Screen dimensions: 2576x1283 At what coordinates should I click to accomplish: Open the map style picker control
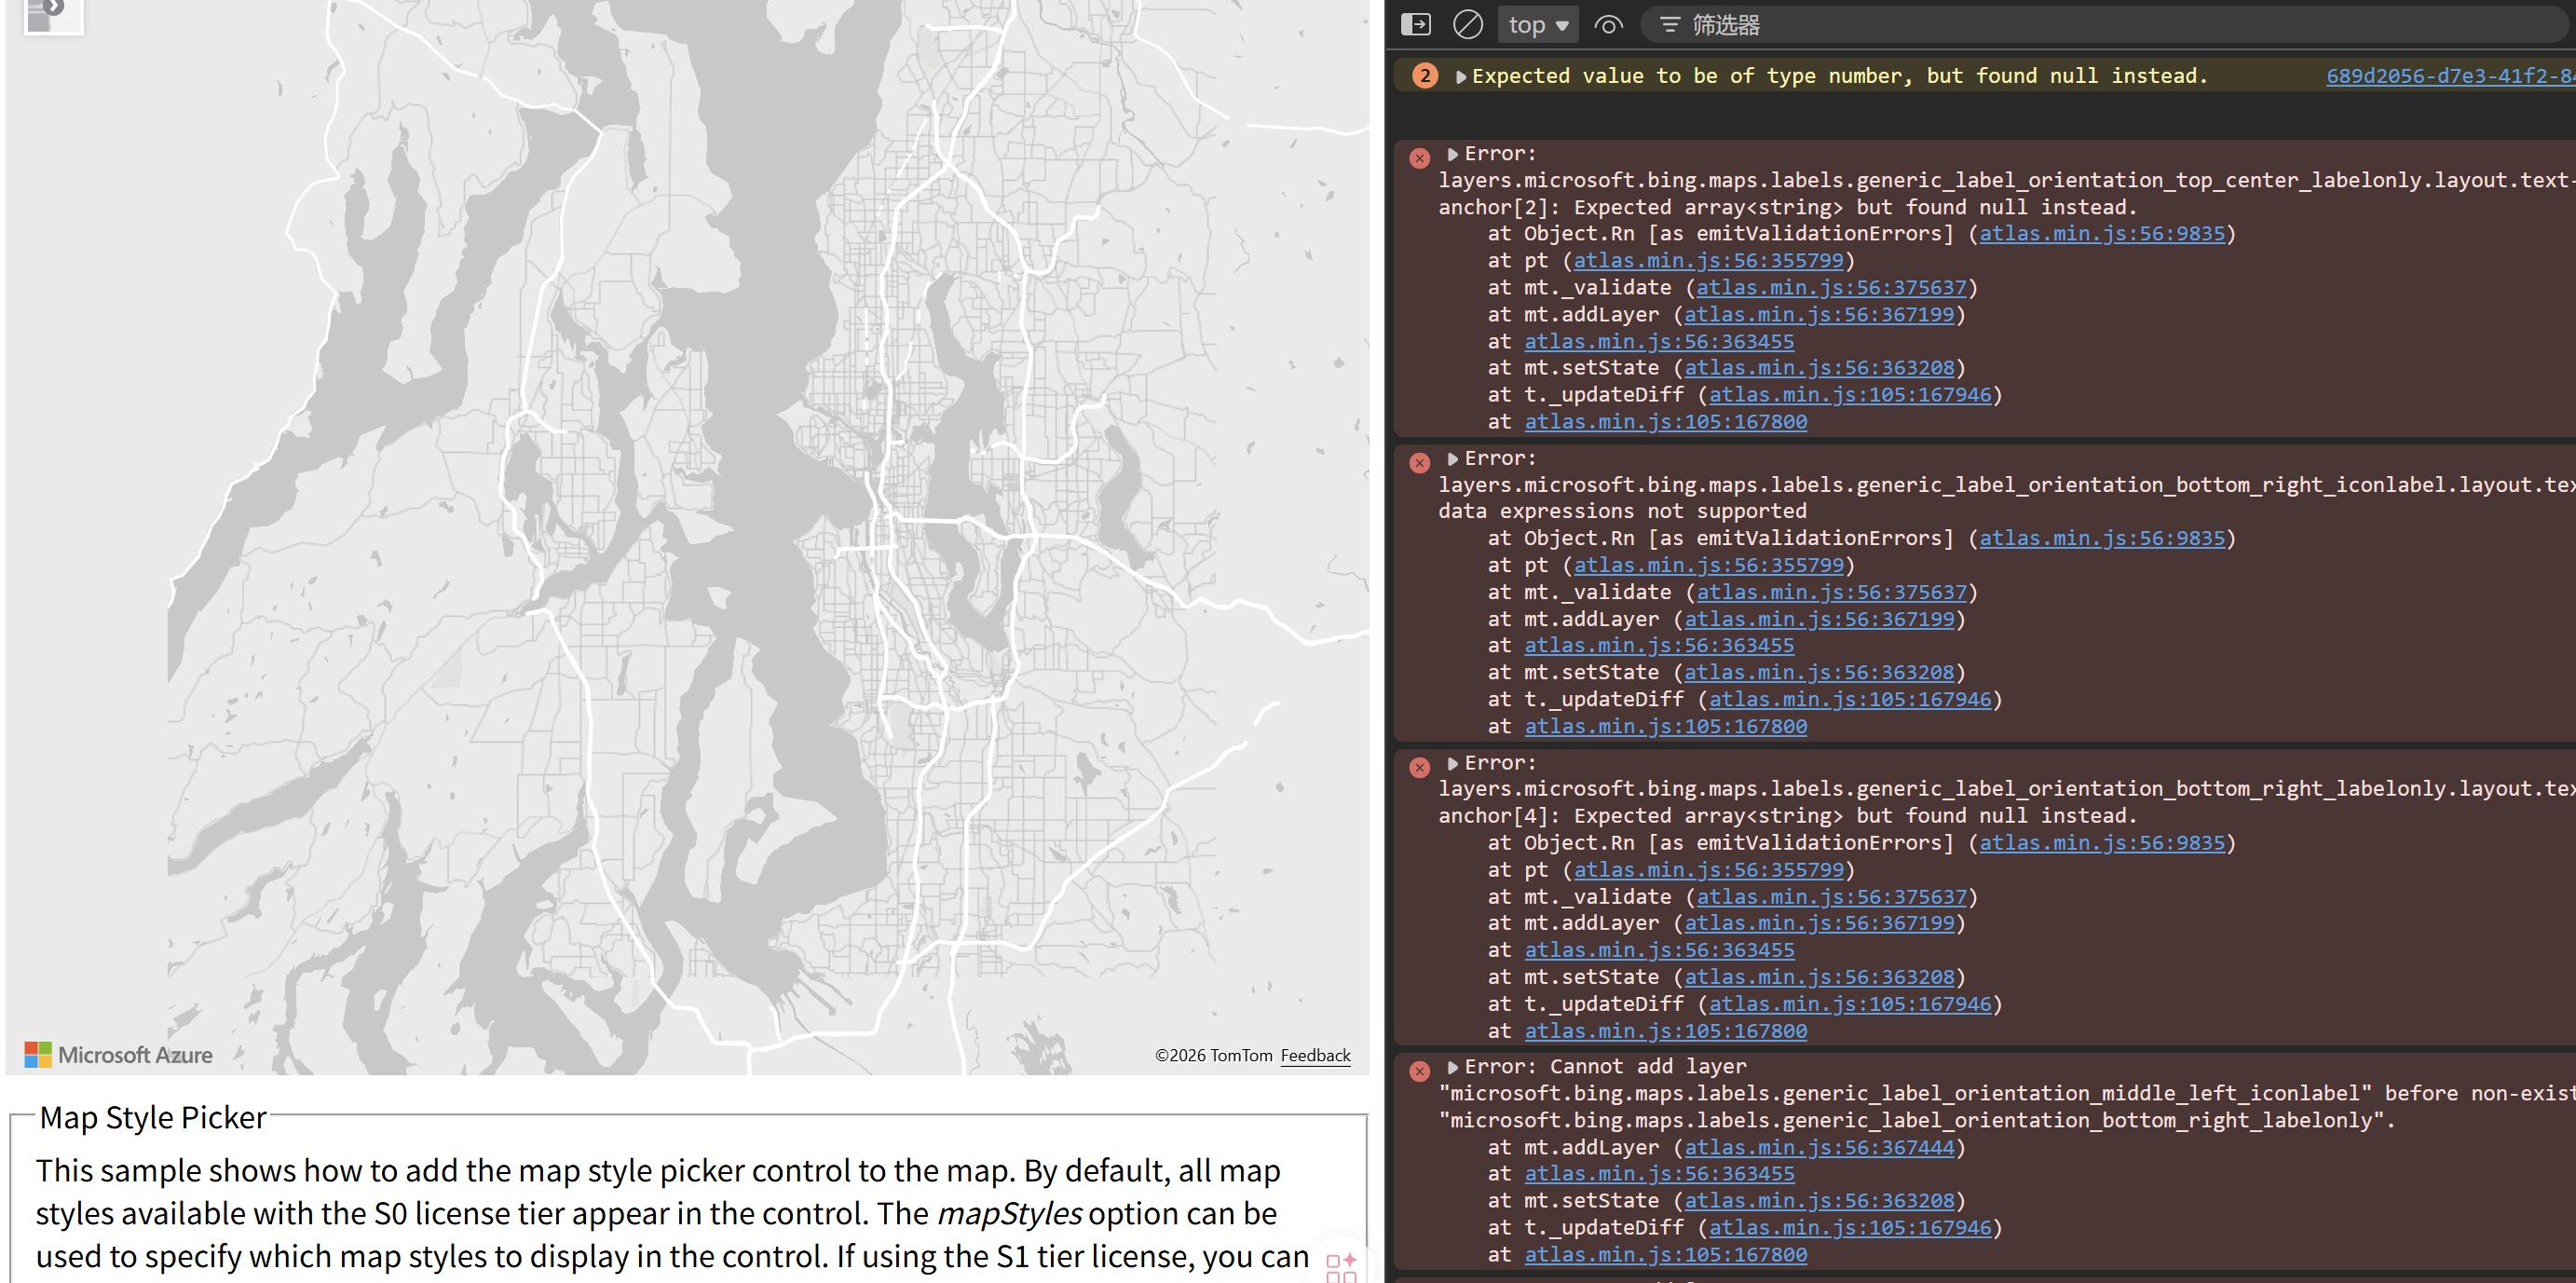coord(53,14)
